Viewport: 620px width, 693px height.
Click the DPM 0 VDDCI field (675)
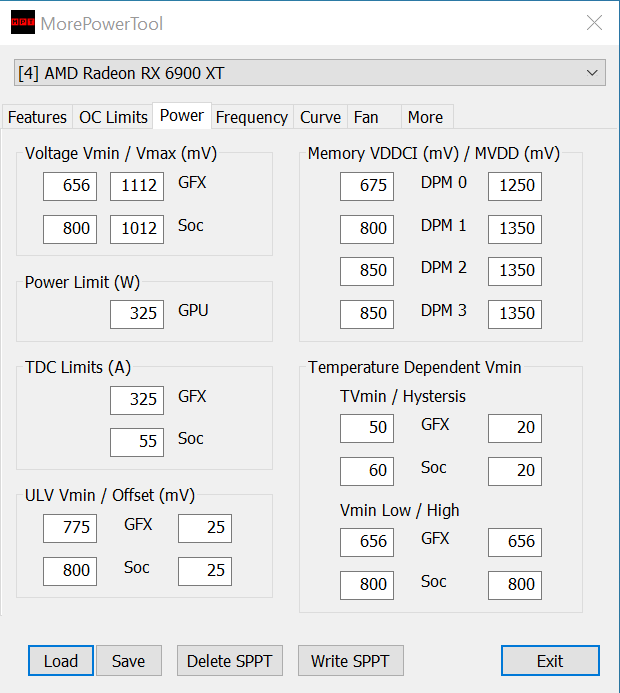(x=367, y=186)
